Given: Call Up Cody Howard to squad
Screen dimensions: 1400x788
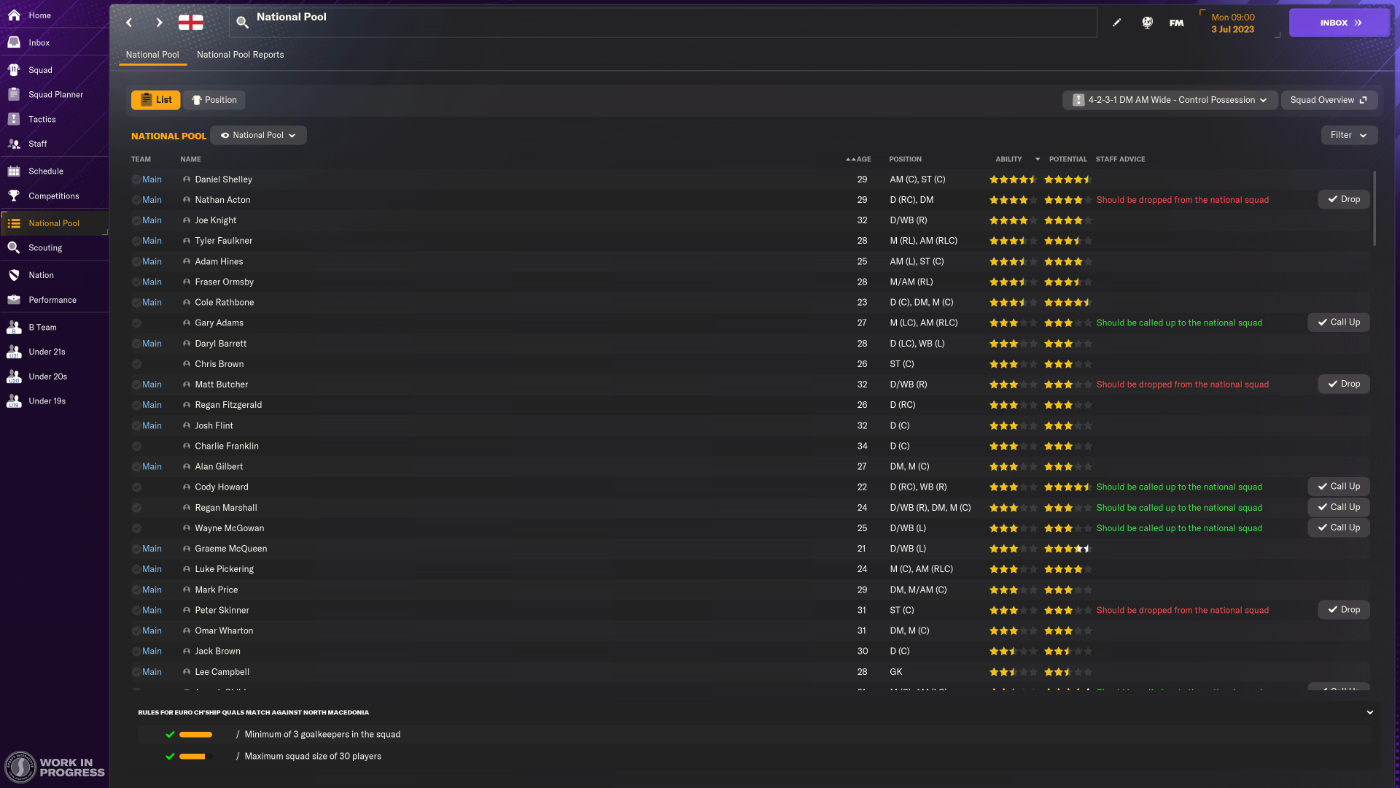Looking at the screenshot, I should [1338, 487].
